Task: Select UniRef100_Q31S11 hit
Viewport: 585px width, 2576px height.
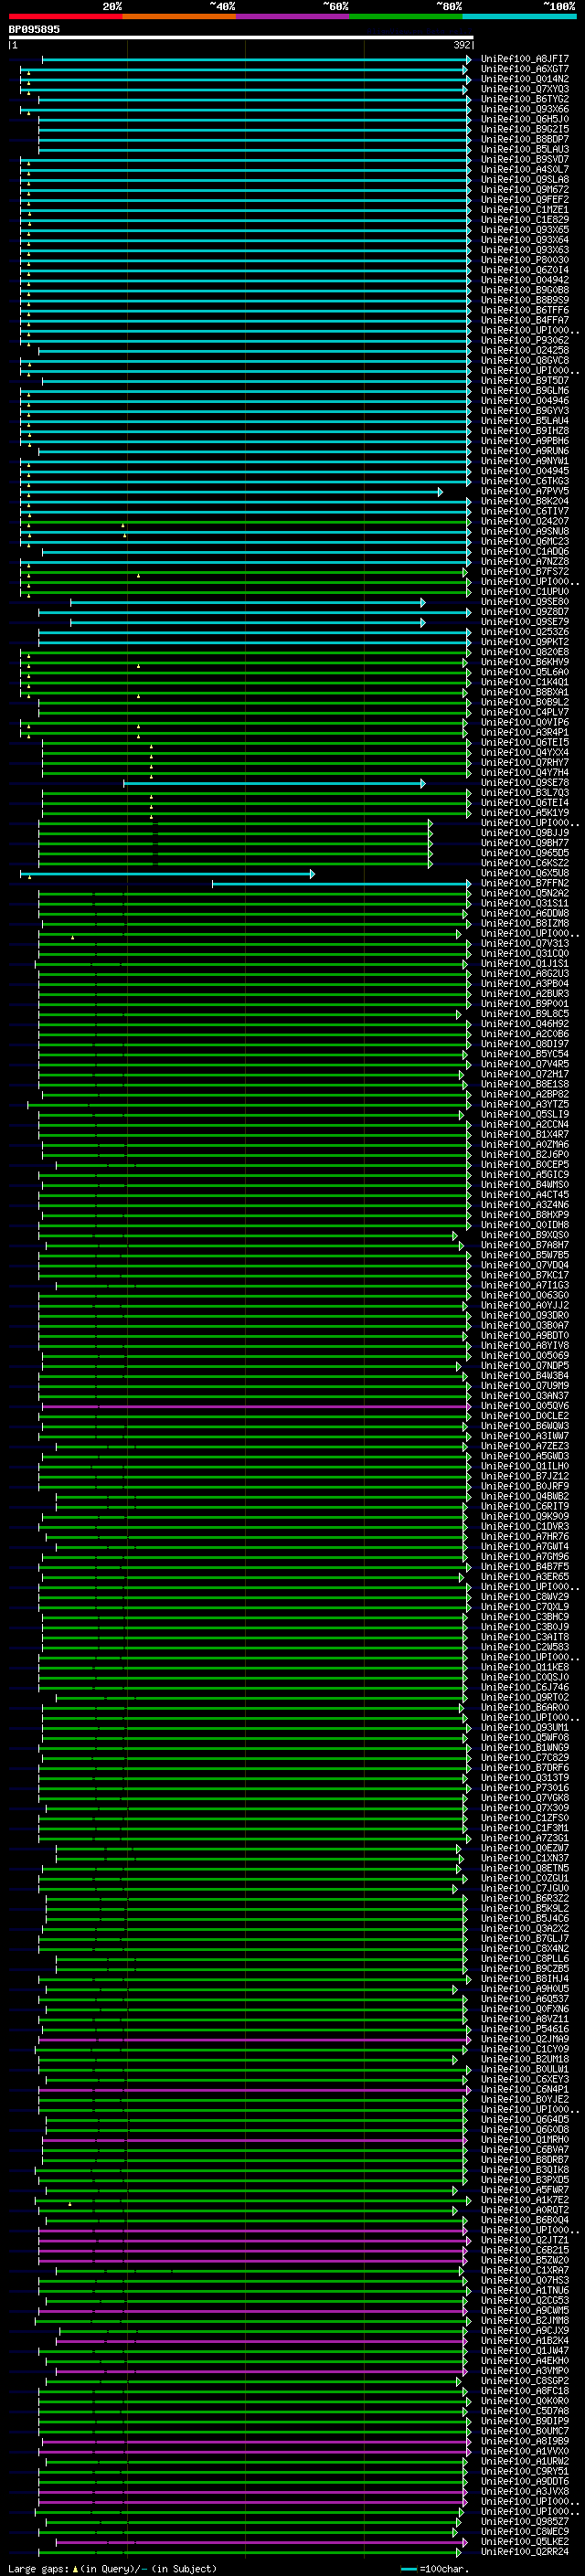Action: (525, 903)
